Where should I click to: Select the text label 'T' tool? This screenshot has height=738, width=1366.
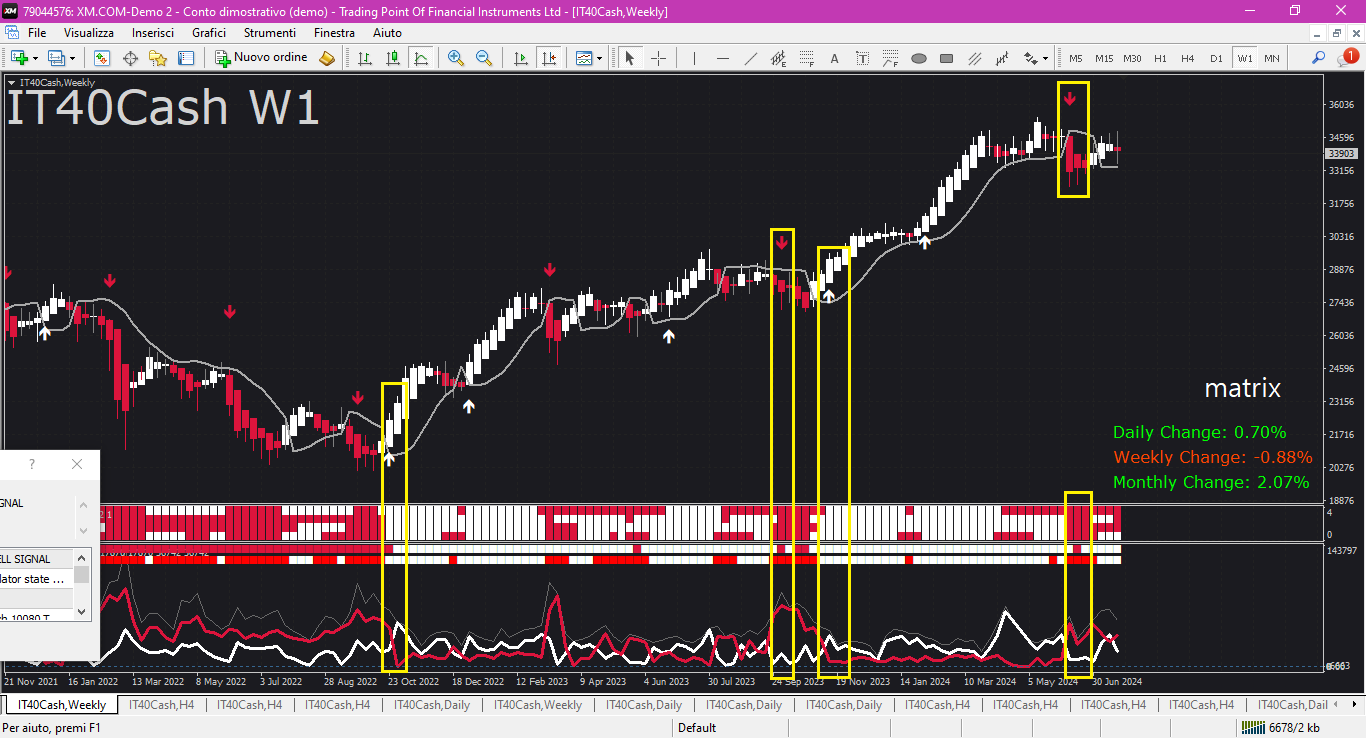[x=863, y=58]
